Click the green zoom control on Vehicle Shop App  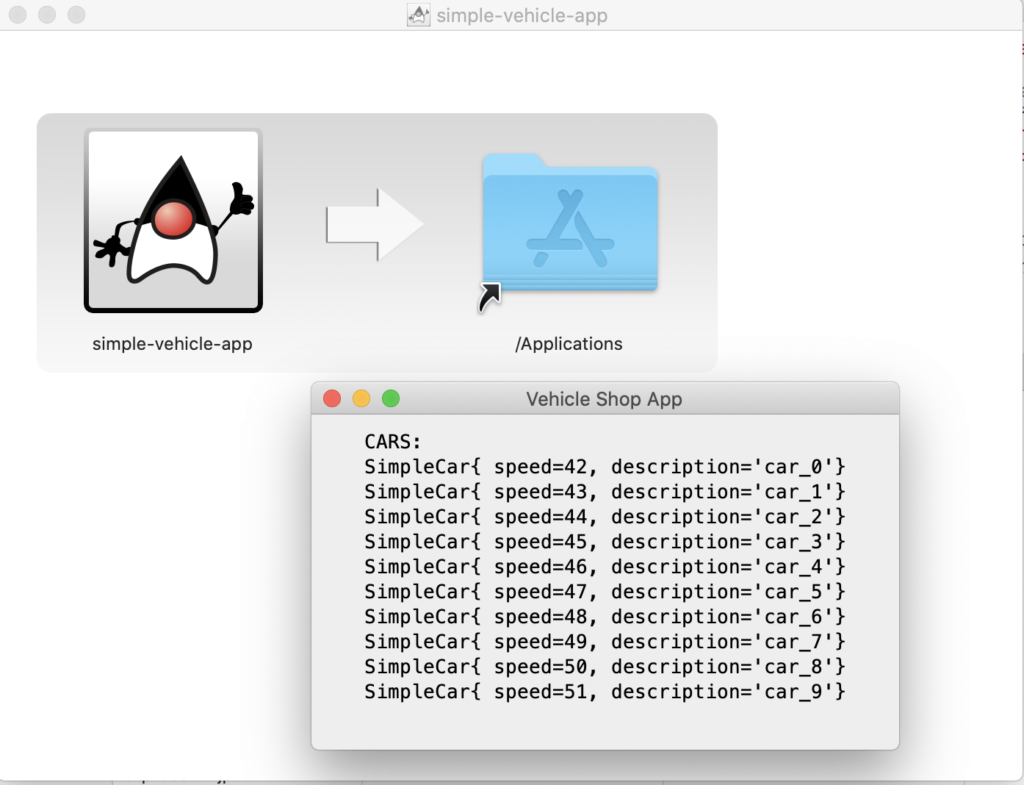tap(391, 398)
